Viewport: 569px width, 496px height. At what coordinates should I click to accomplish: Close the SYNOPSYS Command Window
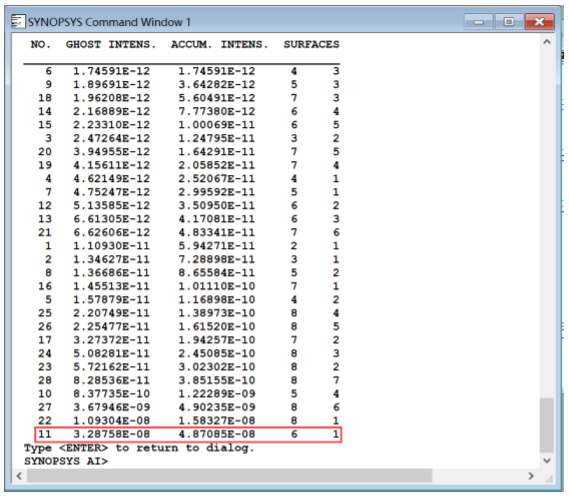540,22
